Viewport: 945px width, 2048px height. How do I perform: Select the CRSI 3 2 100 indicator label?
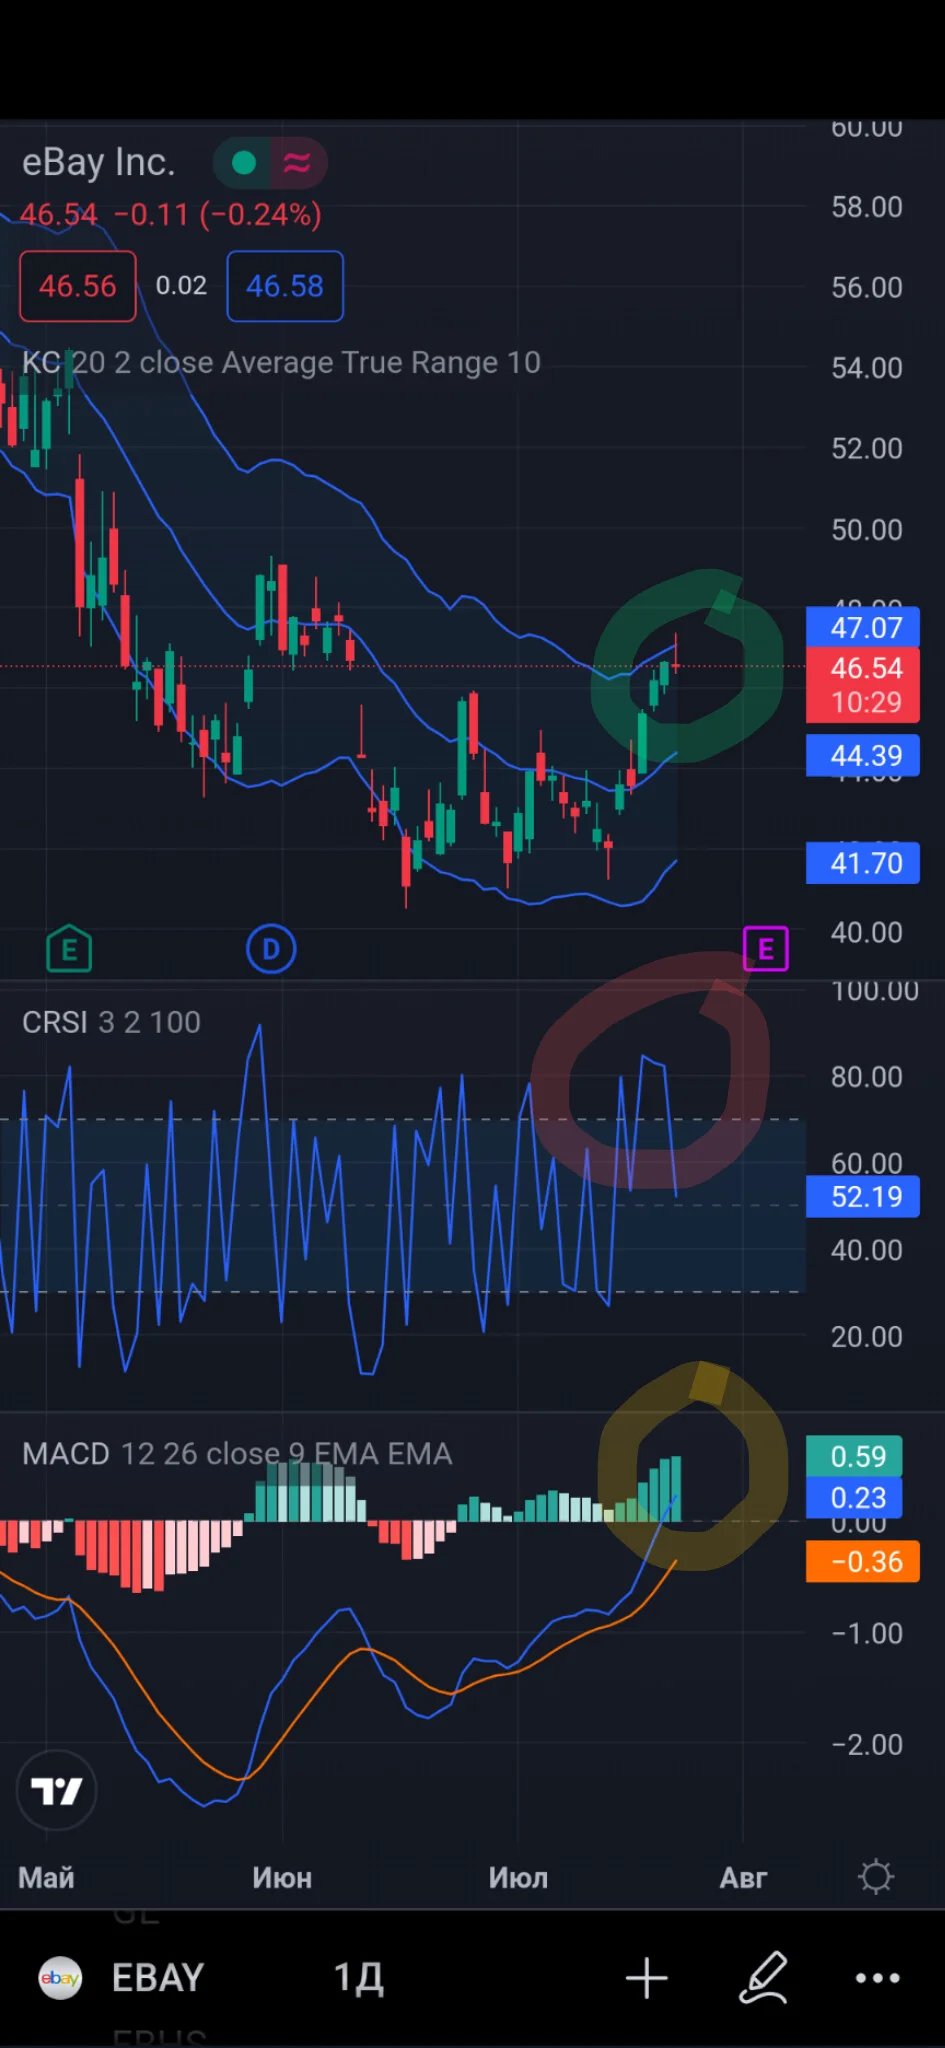click(x=111, y=1022)
